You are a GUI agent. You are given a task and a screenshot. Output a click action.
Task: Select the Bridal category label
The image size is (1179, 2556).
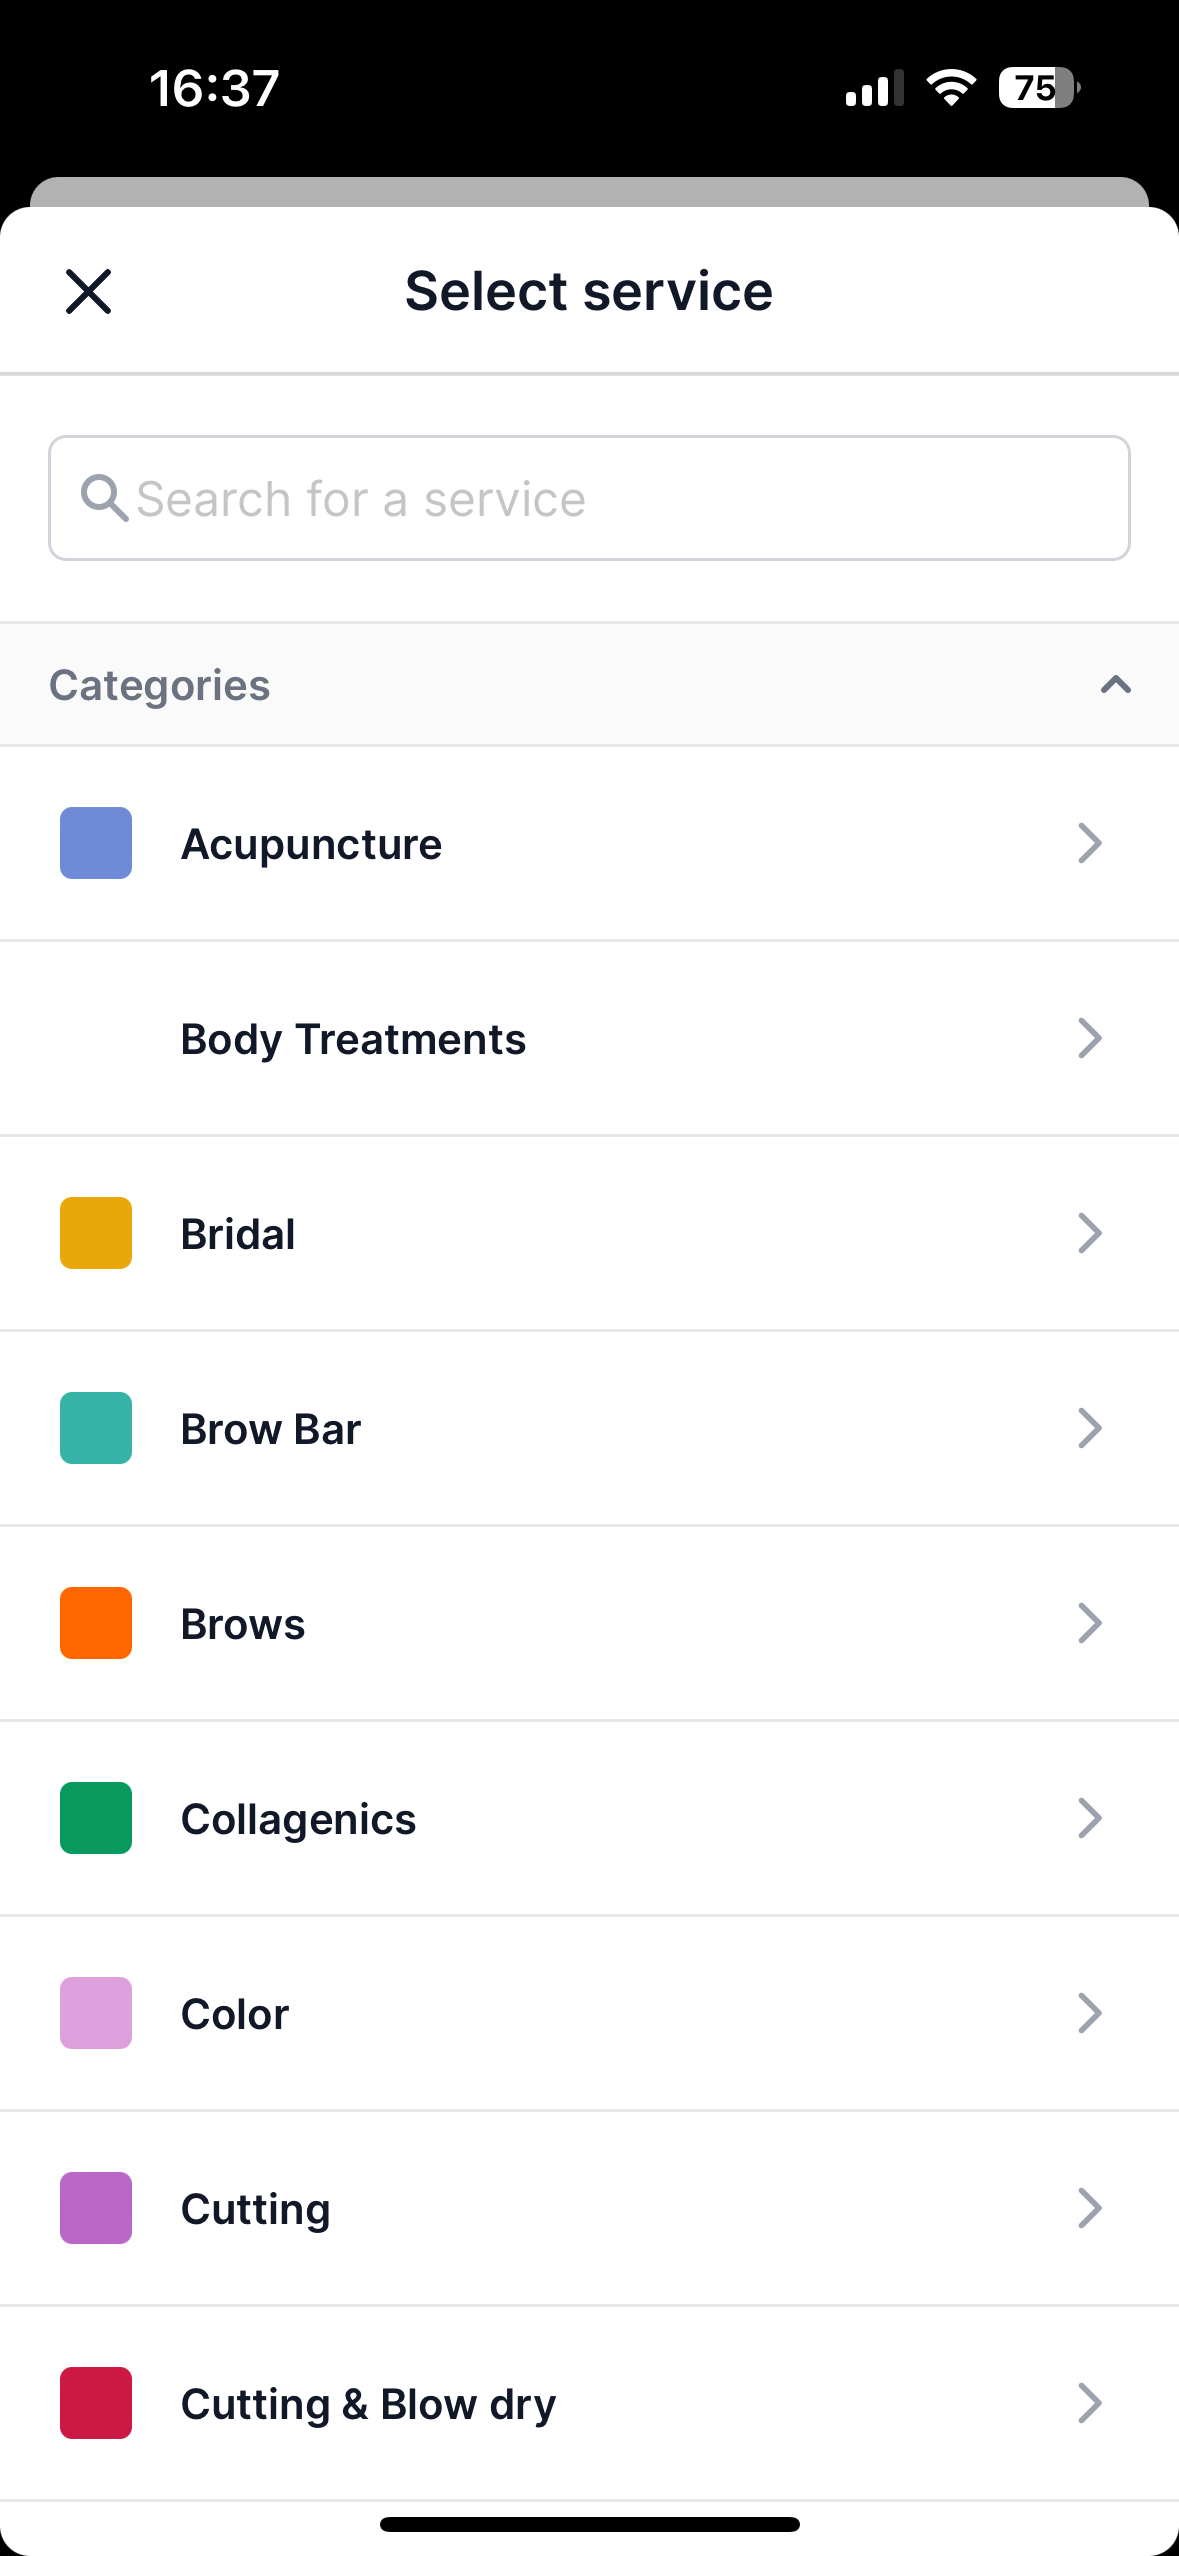click(238, 1234)
